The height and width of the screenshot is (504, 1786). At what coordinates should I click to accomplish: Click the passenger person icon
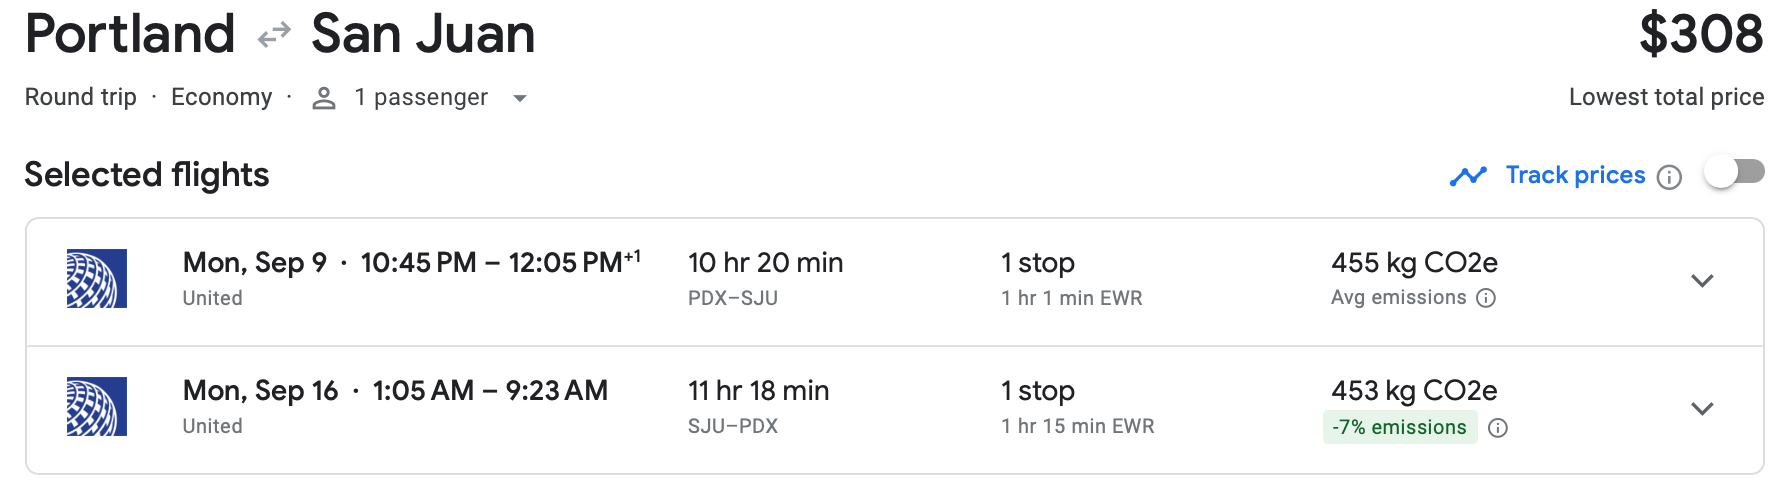[x=323, y=98]
